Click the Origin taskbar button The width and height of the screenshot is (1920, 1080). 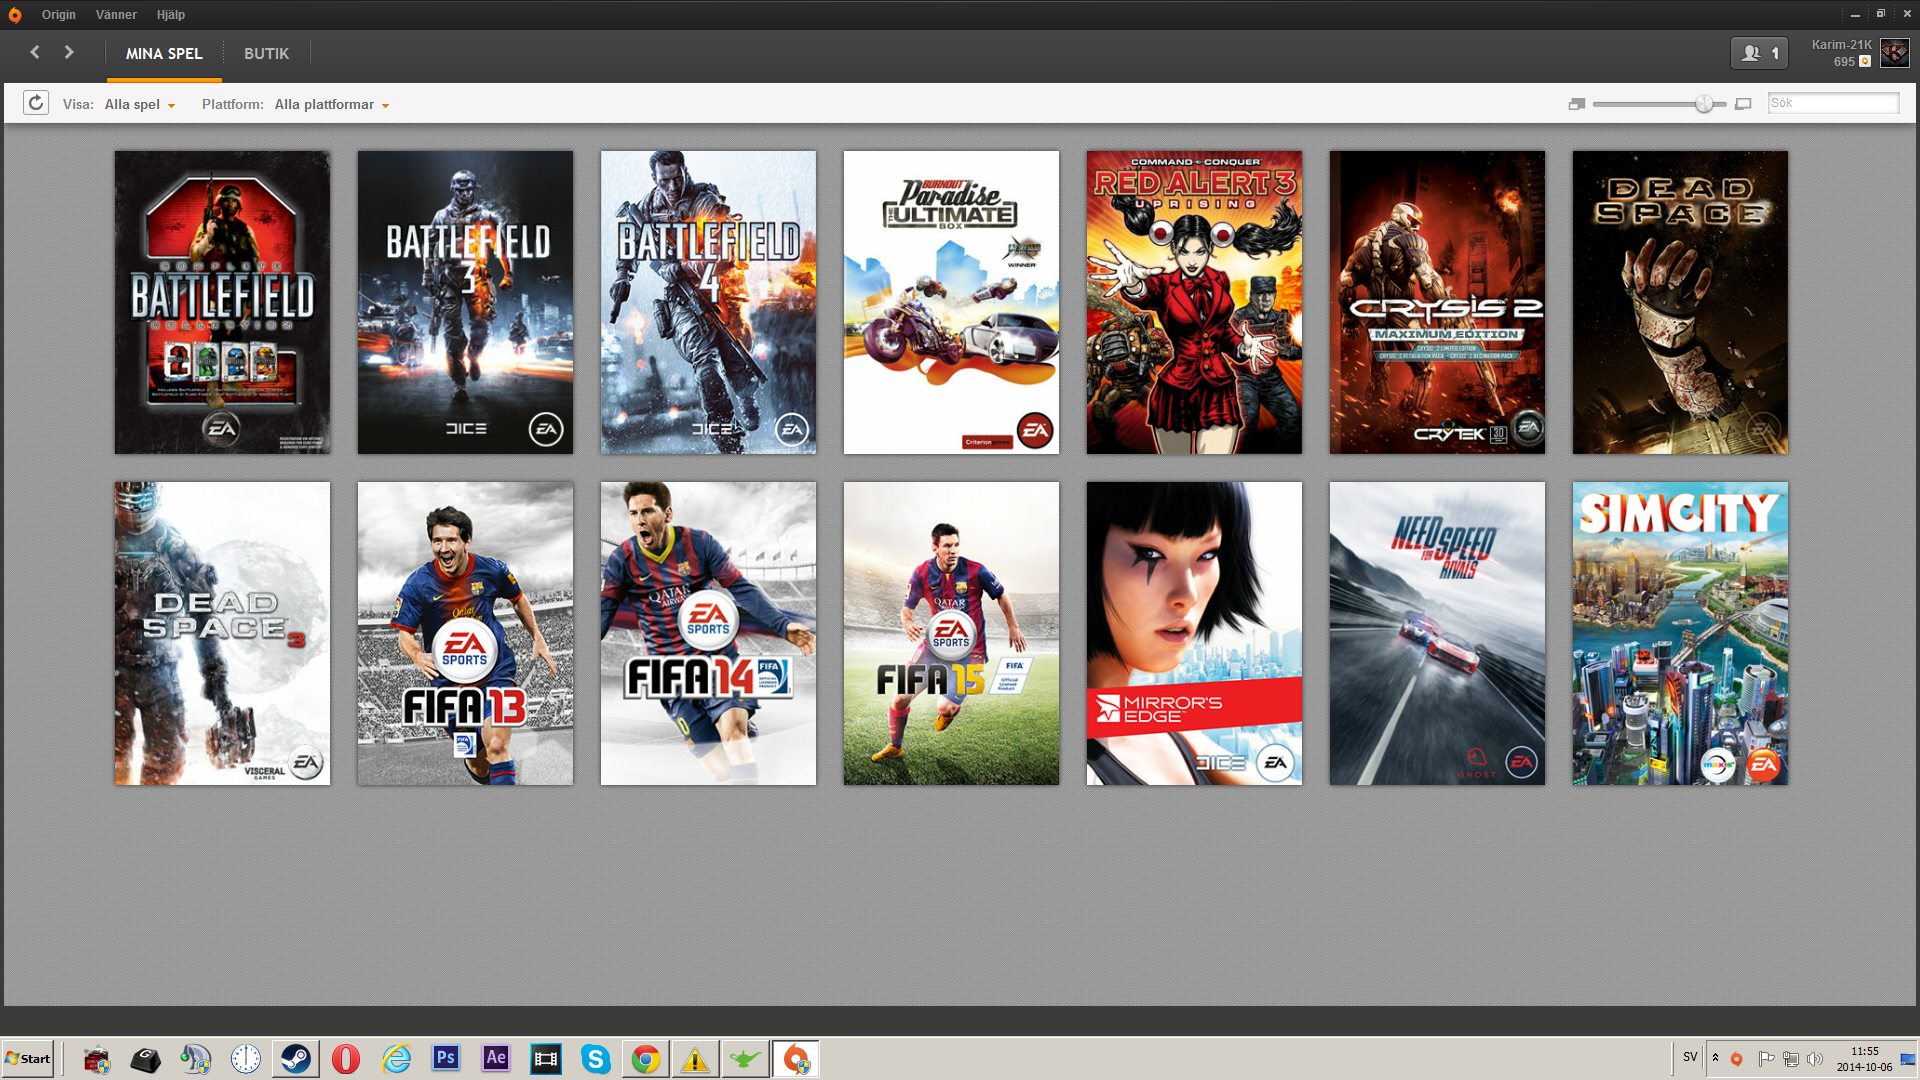796,1059
